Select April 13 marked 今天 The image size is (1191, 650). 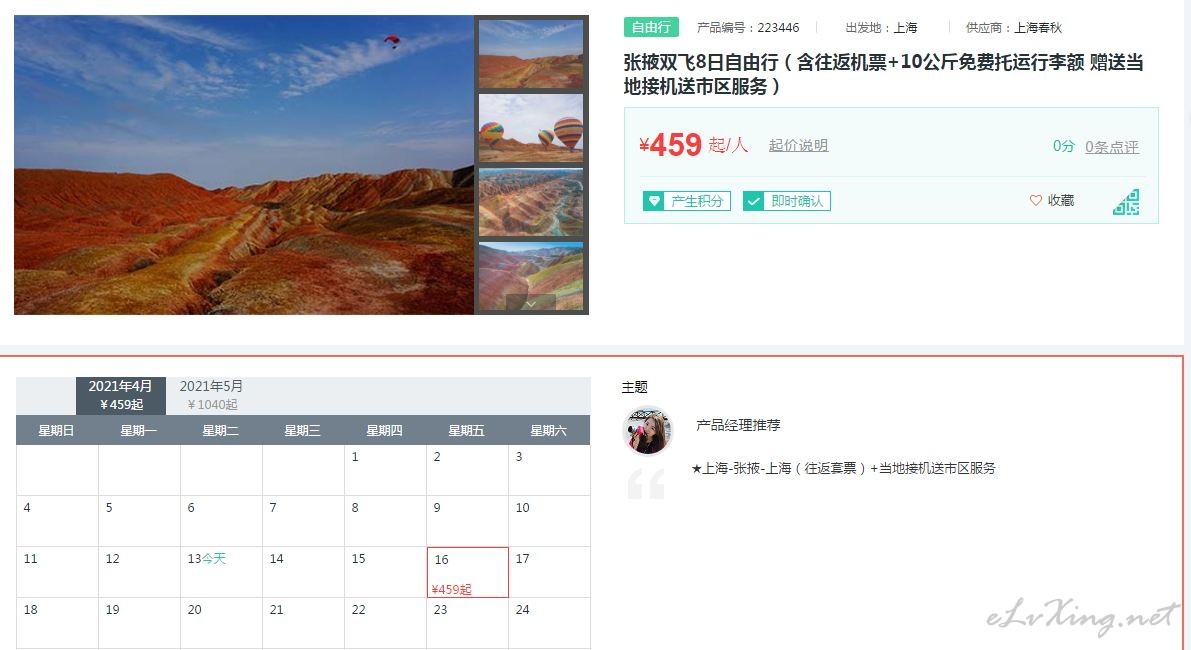pos(221,572)
